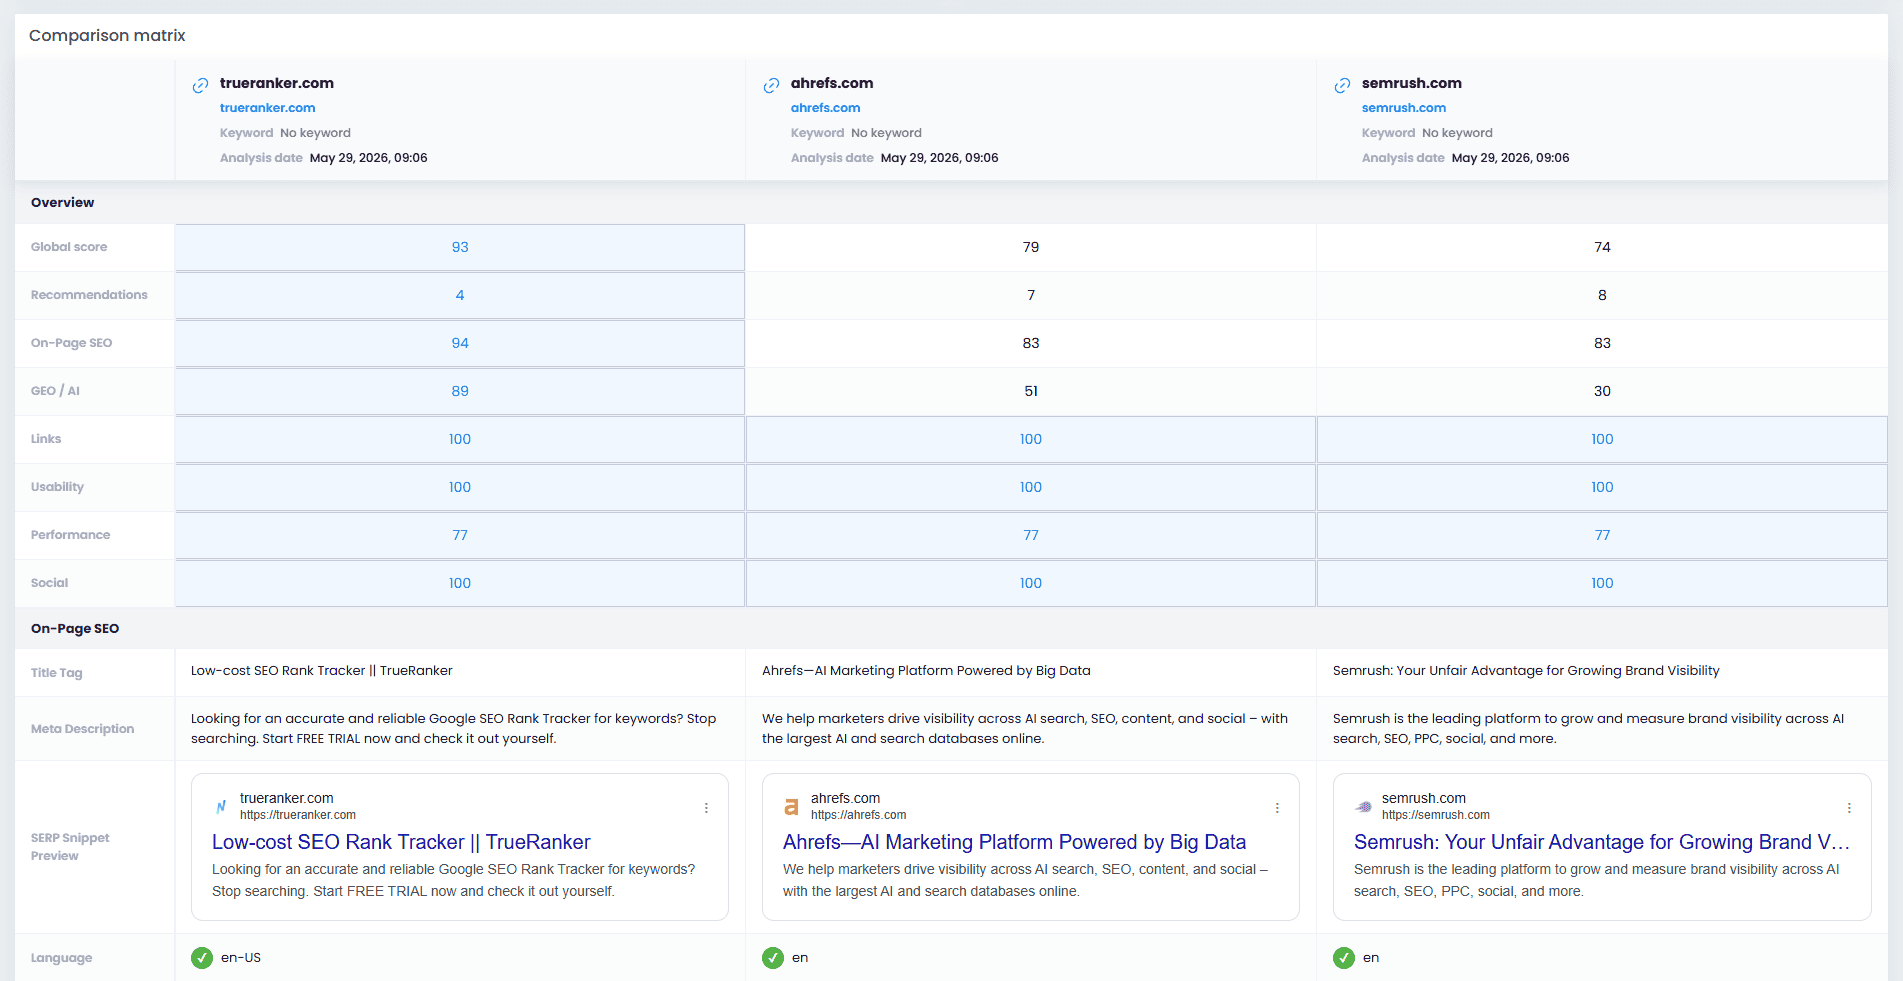Viewport: 1903px width, 981px height.
Task: Open SERP title Low-cost SEO Rank Tracker || TrueRanker
Action: pos(401,842)
